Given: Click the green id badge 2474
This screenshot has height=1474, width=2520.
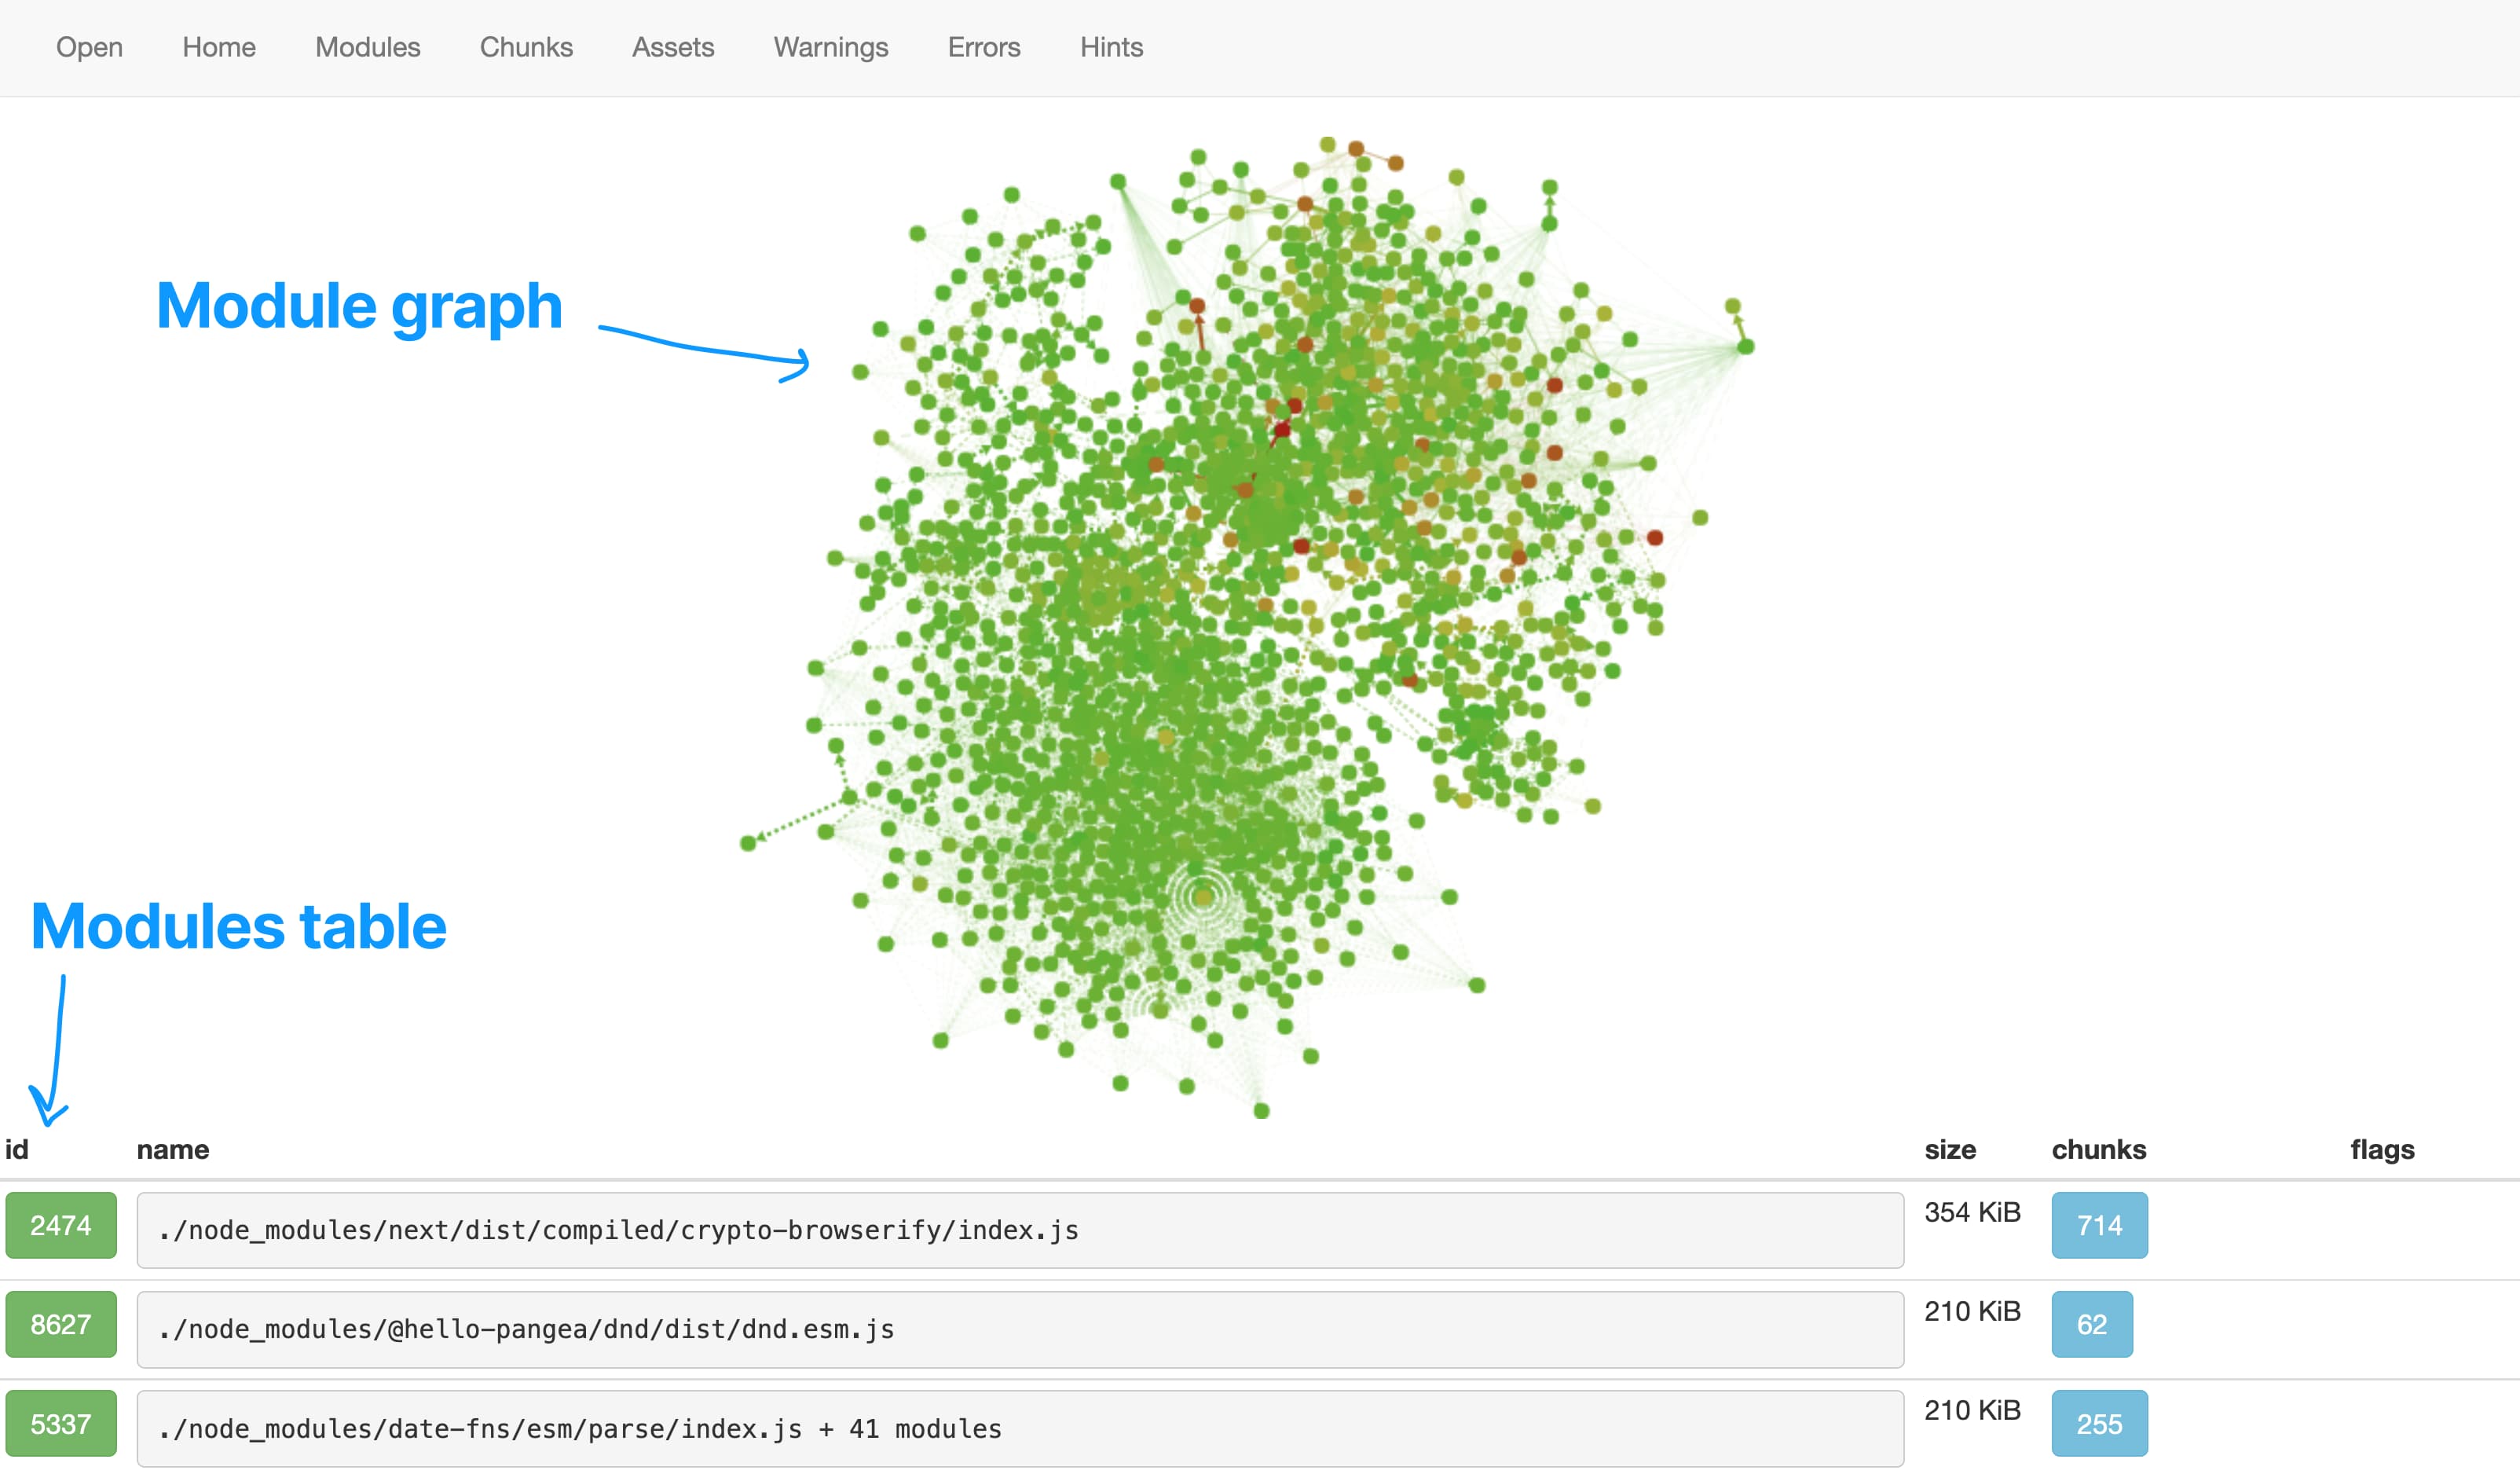Looking at the screenshot, I should click(60, 1225).
